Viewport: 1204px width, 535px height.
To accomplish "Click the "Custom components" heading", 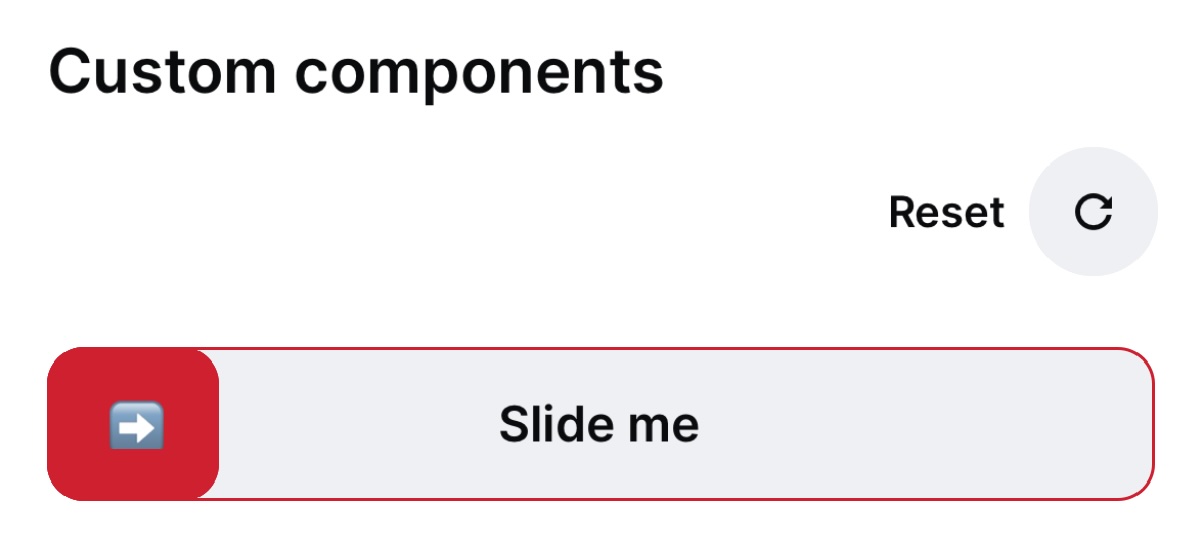I will point(356,72).
